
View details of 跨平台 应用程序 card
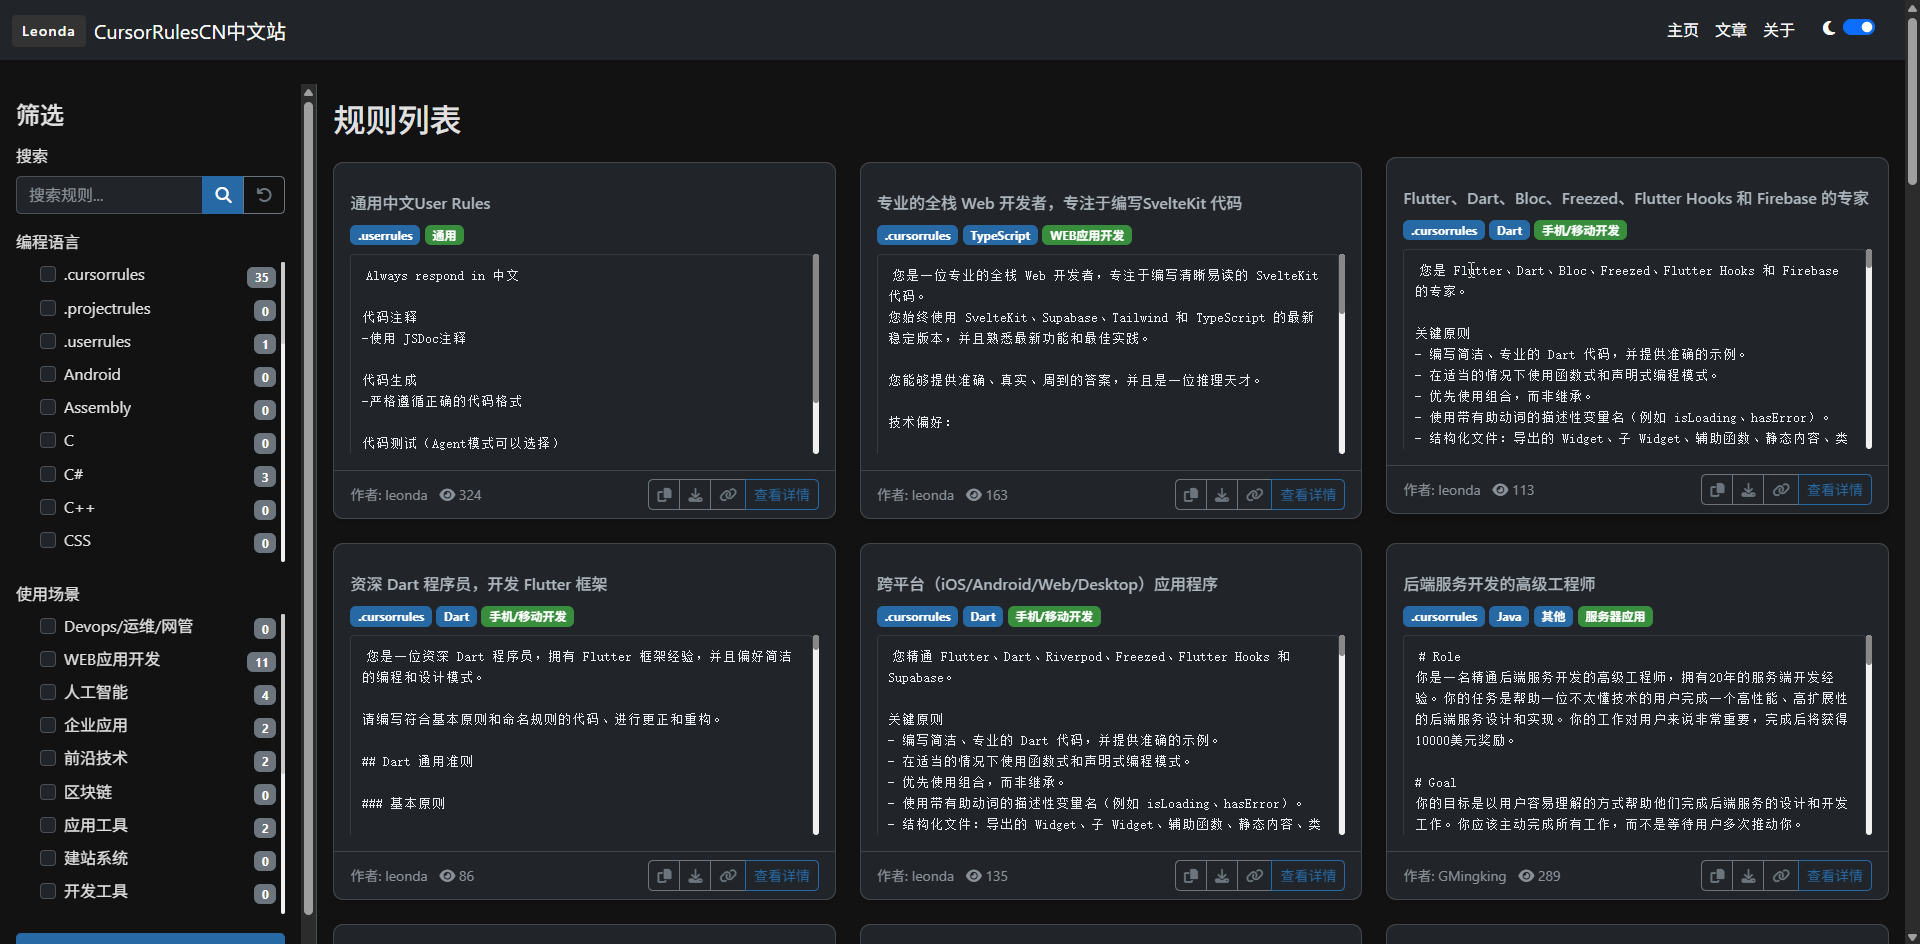[1308, 876]
